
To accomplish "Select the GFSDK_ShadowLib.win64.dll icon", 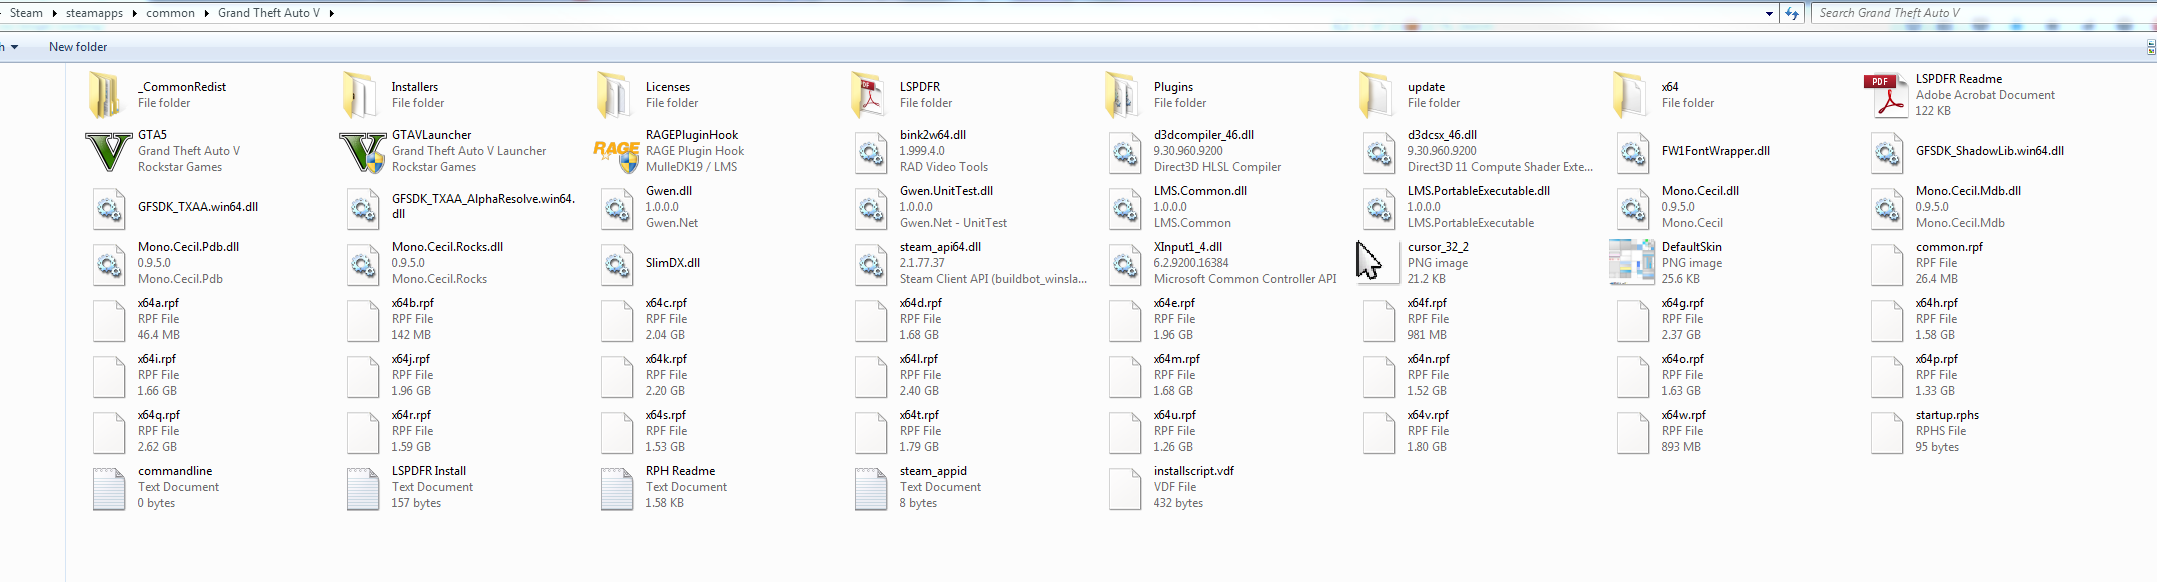I will tap(1887, 152).
